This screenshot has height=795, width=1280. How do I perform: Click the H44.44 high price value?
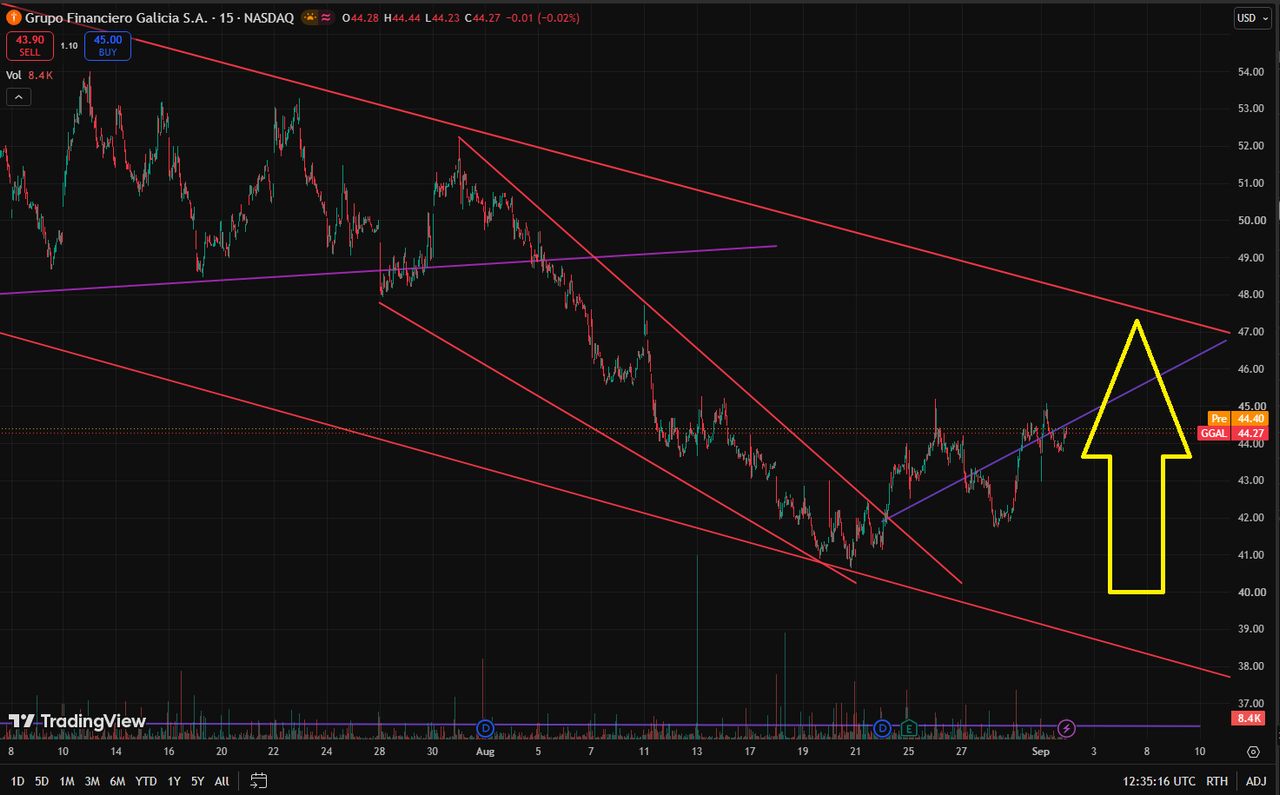[402, 18]
